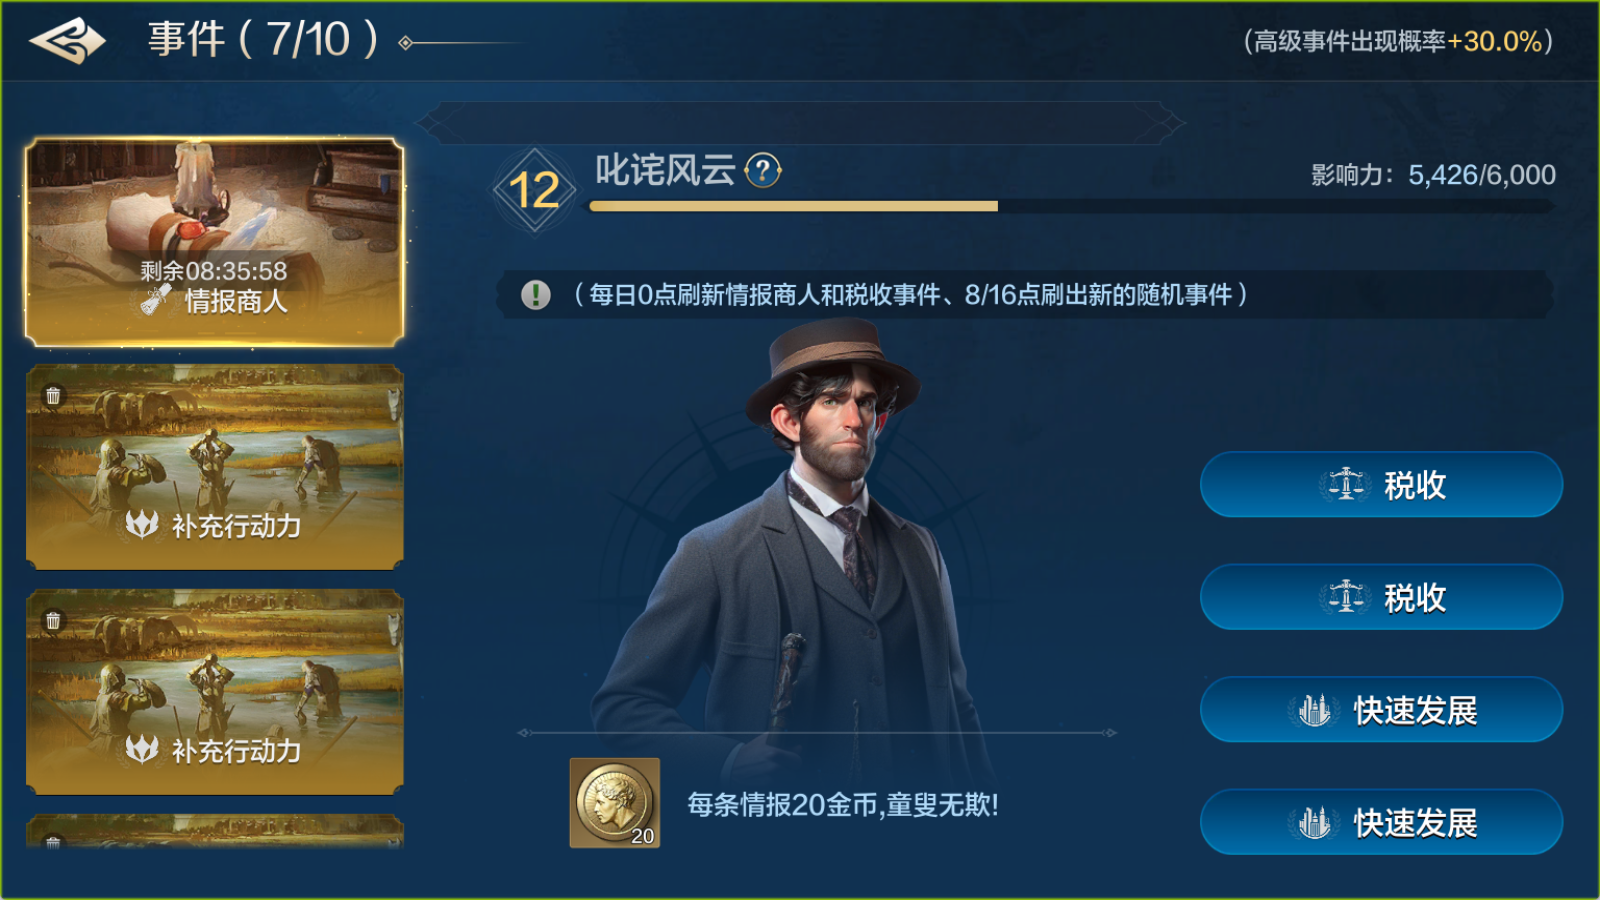Click the bottom 快速发展 button
The image size is (1600, 900).
[1381, 822]
